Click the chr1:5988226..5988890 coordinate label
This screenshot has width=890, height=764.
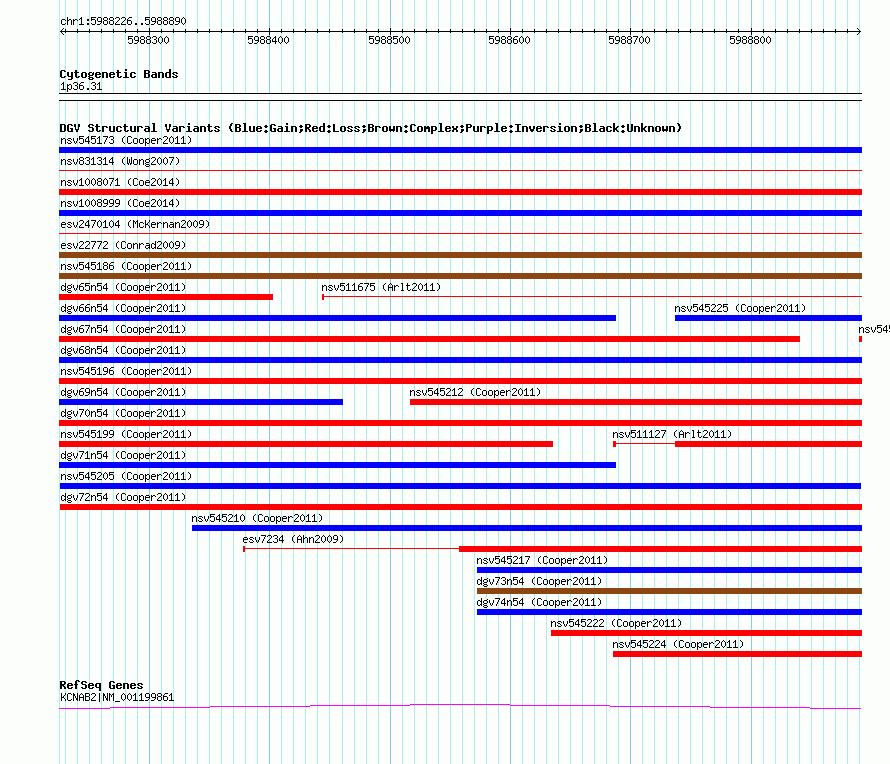(x=123, y=21)
